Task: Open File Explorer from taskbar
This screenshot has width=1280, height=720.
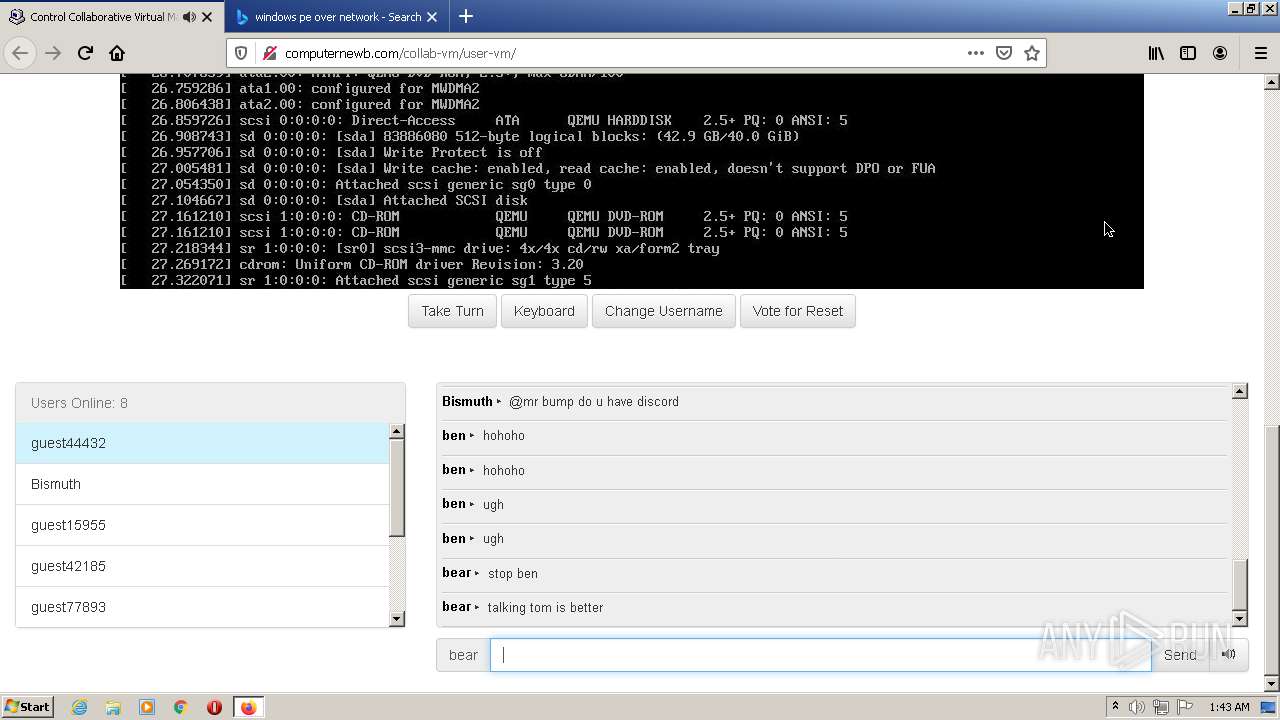Action: point(113,707)
